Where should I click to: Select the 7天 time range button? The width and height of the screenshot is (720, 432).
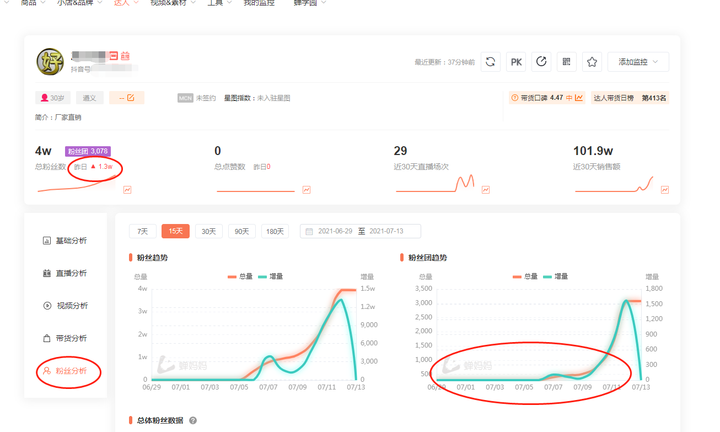pos(142,231)
